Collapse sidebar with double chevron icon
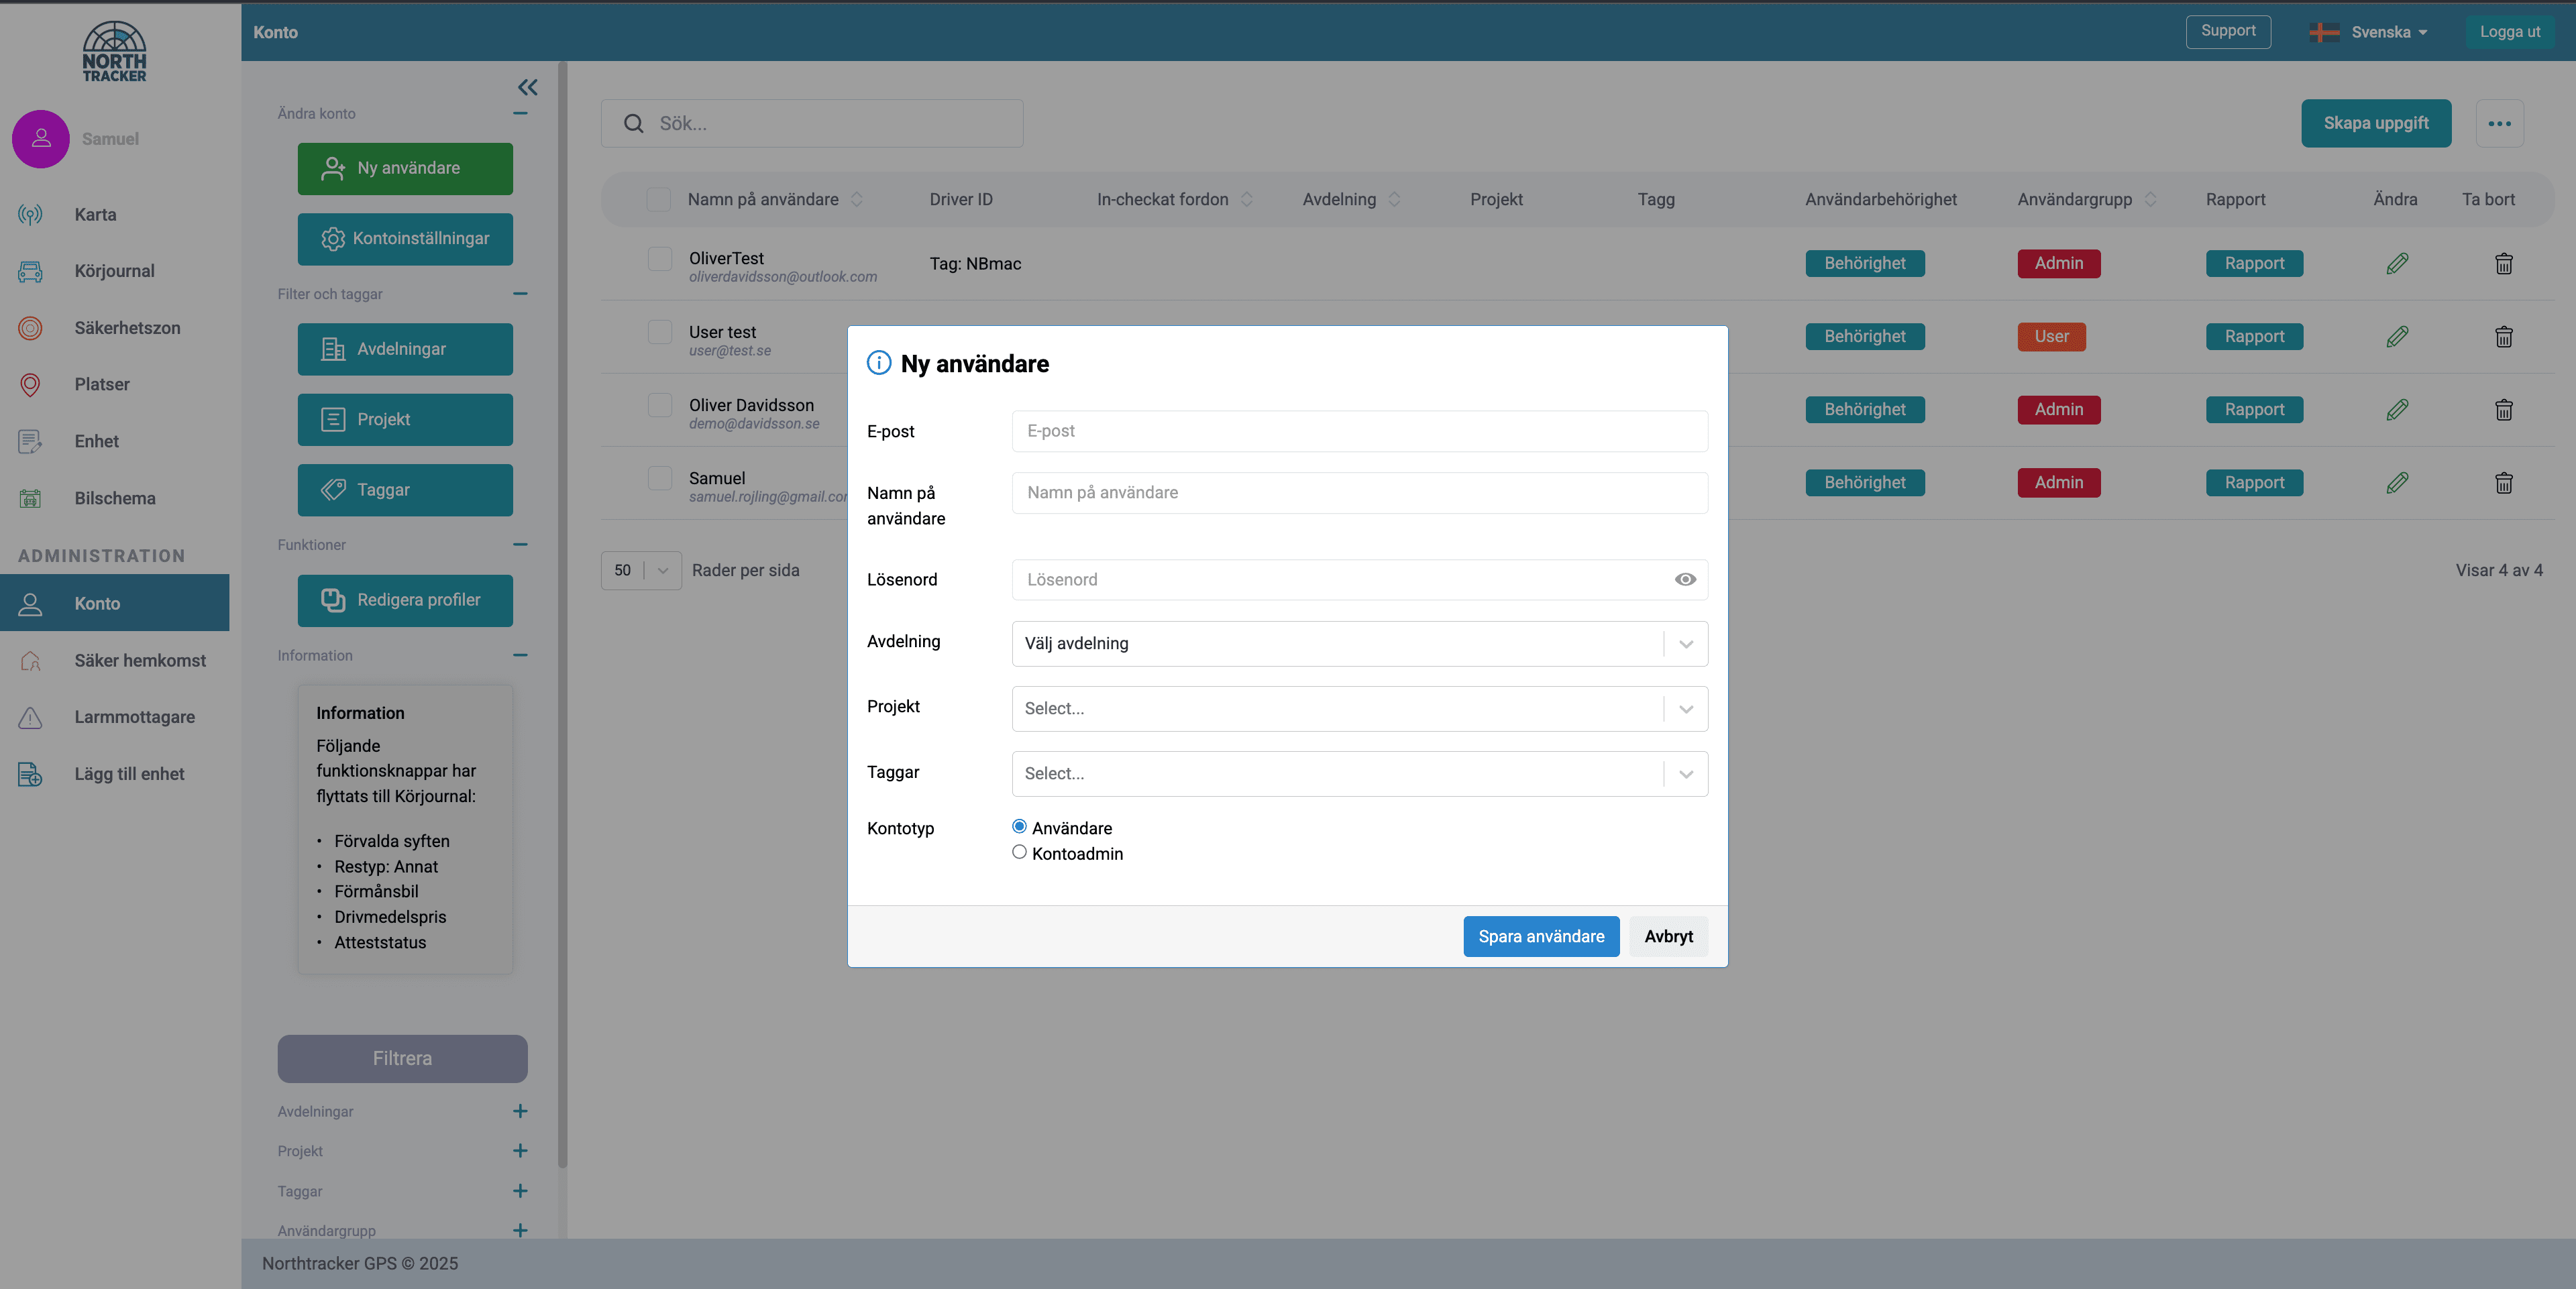Screen dimensions: 2576x1289 [527, 87]
